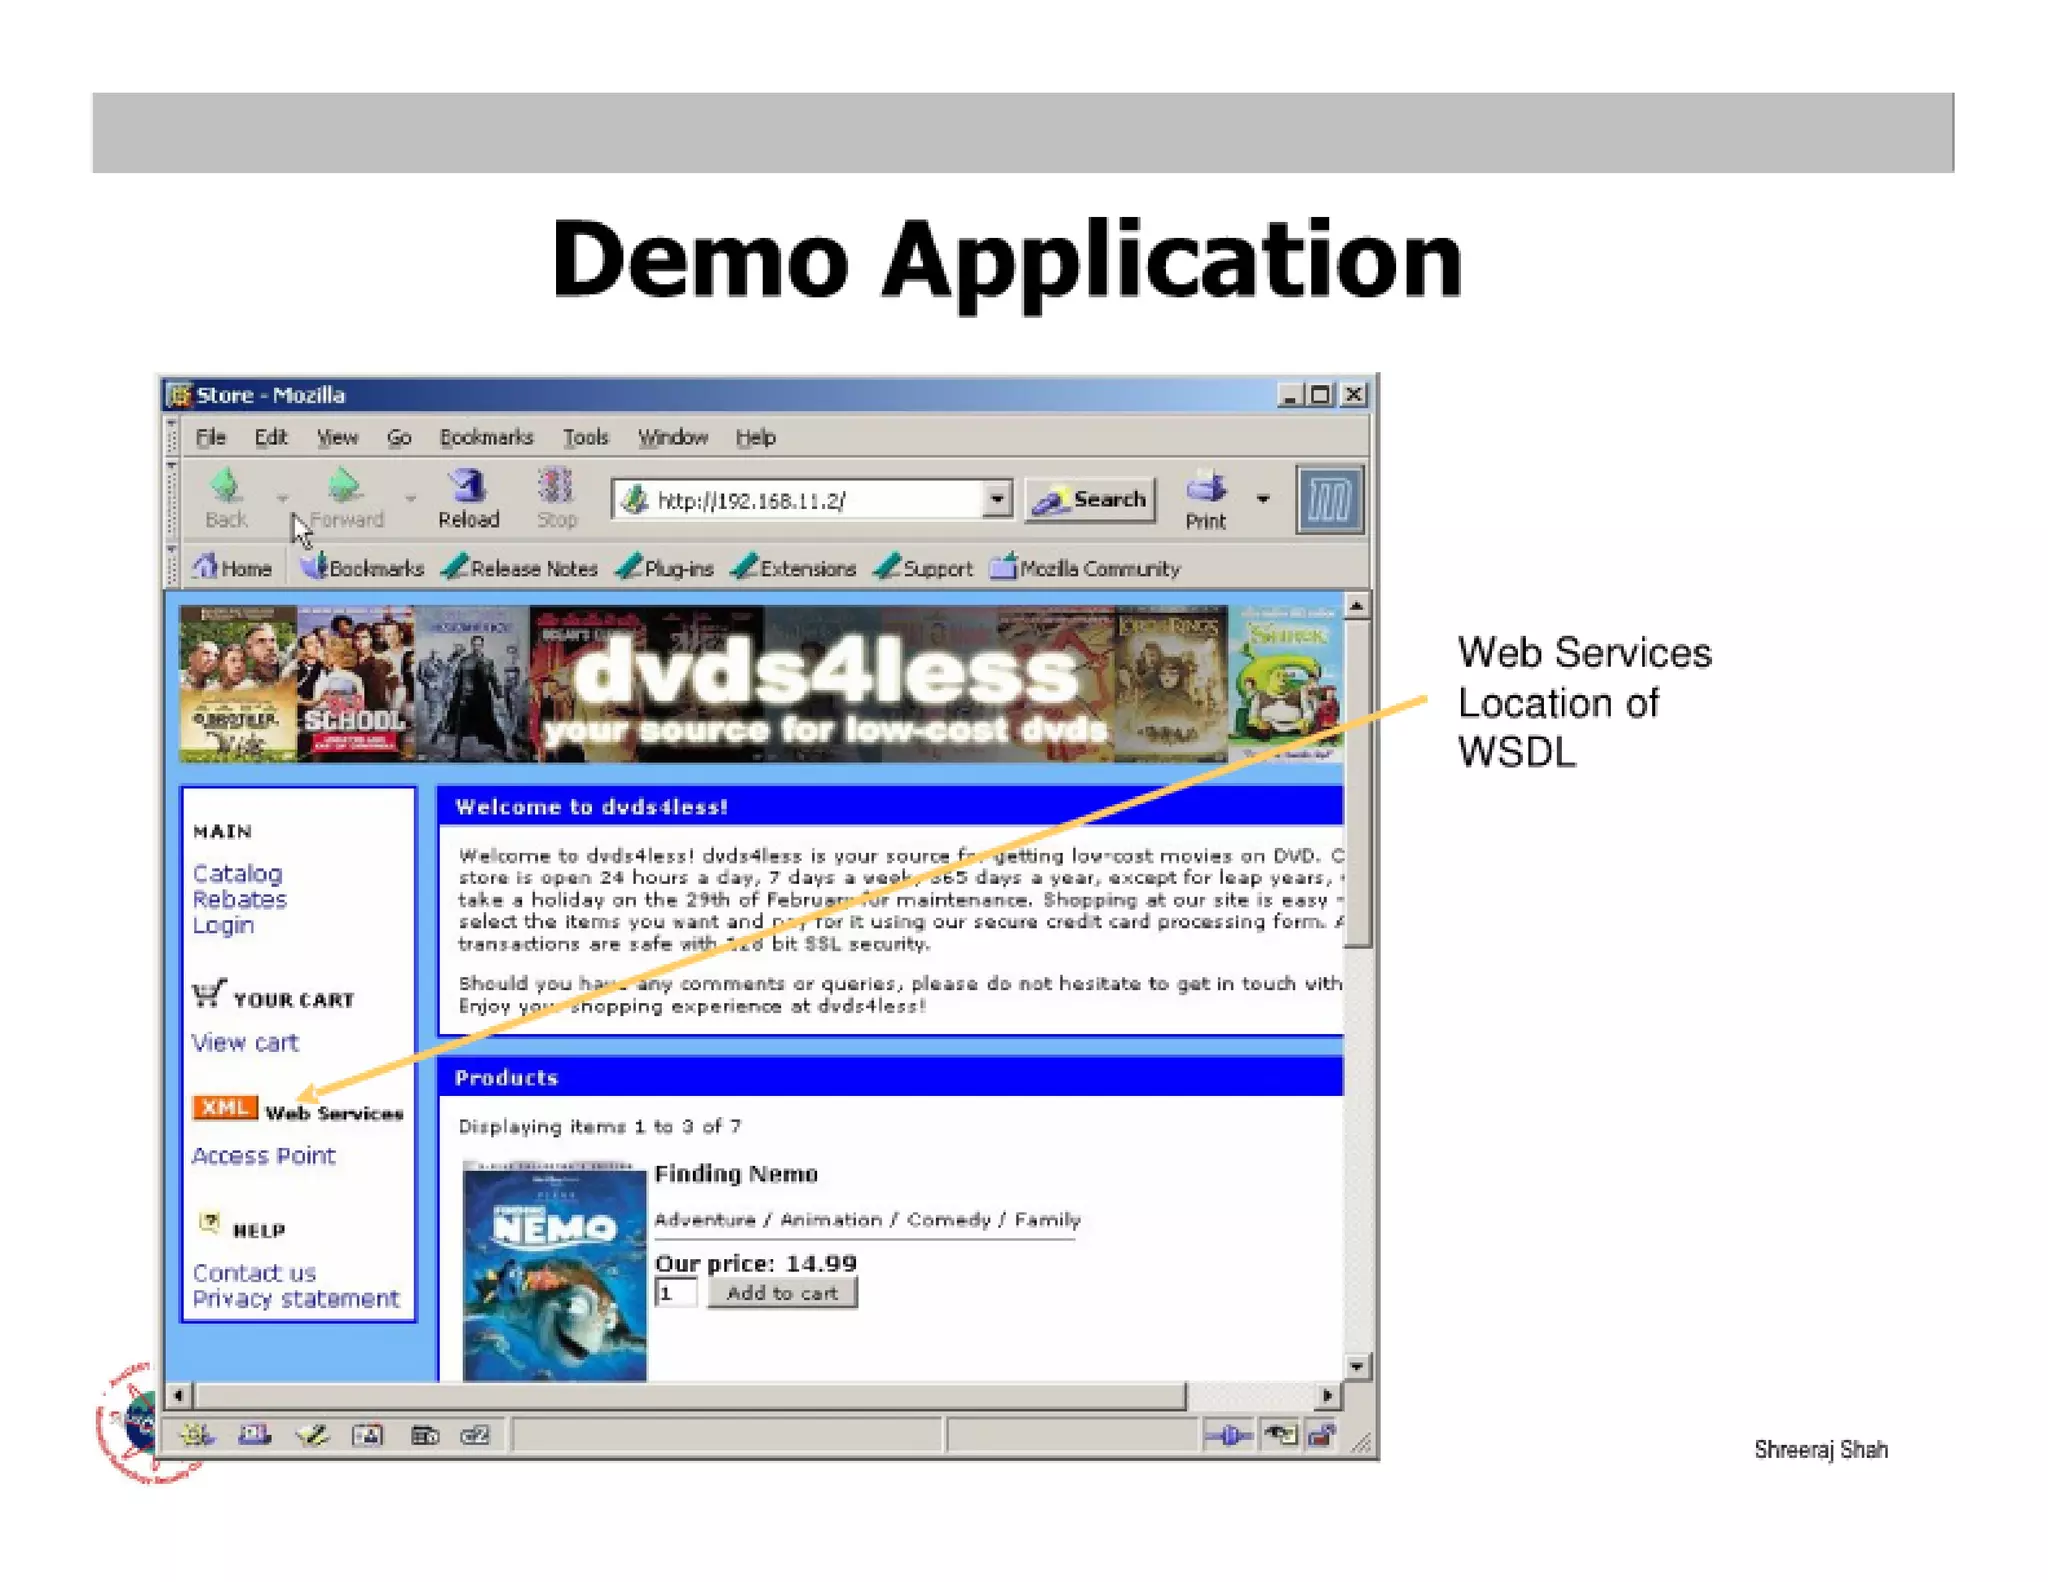Click the Print toolbar icon
This screenshot has height=1582, width=2048.
(x=1205, y=500)
